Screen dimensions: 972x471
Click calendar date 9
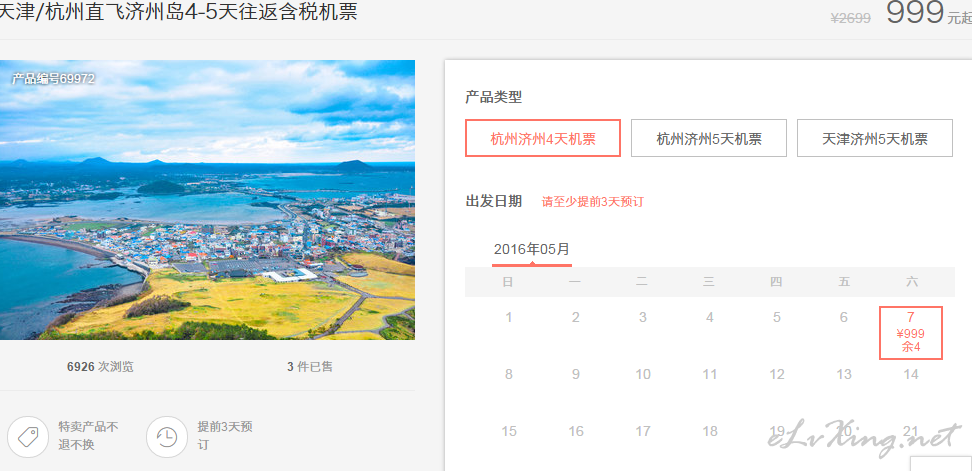576,374
